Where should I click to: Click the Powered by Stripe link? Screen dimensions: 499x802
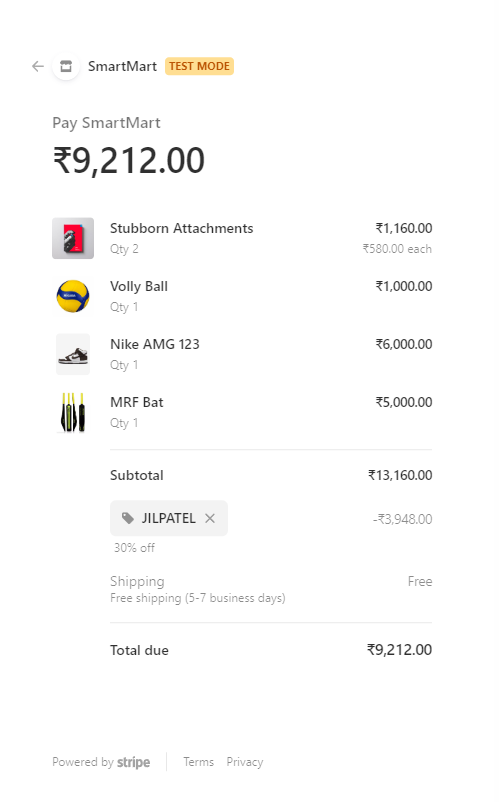click(101, 762)
